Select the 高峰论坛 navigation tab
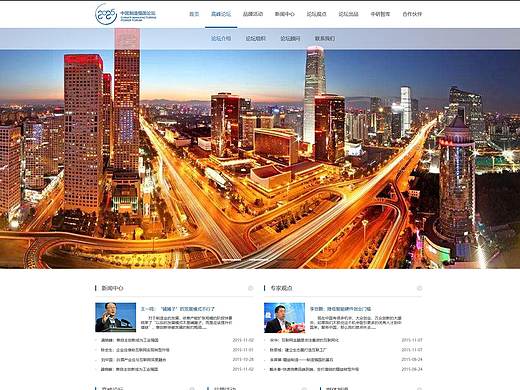This screenshot has width=520, height=390. 221,14
